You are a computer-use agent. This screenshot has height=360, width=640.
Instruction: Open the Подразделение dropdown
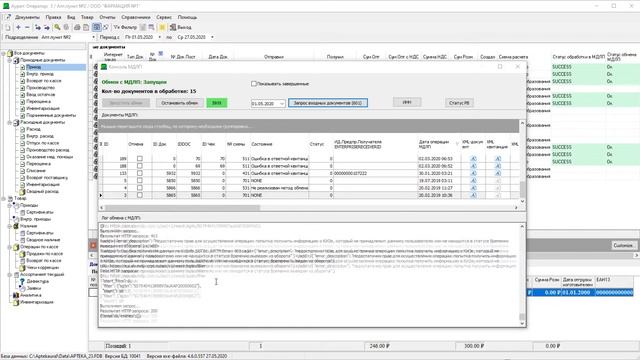[x=93, y=37]
